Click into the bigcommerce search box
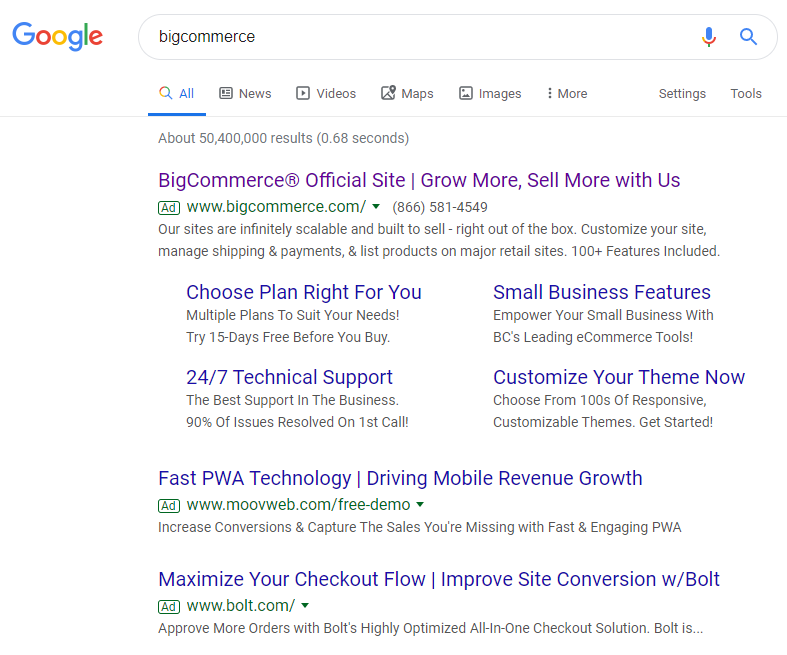 click(420, 37)
